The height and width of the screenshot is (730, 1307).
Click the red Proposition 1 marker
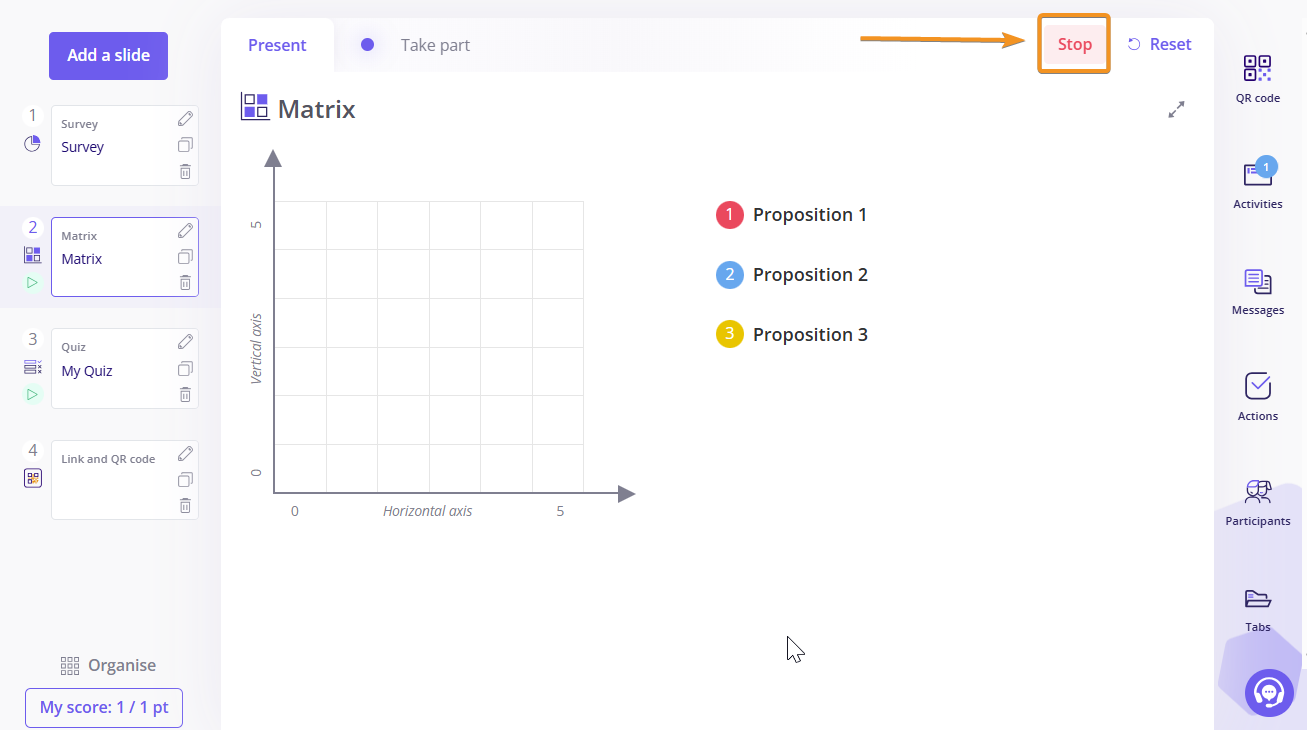pos(730,215)
